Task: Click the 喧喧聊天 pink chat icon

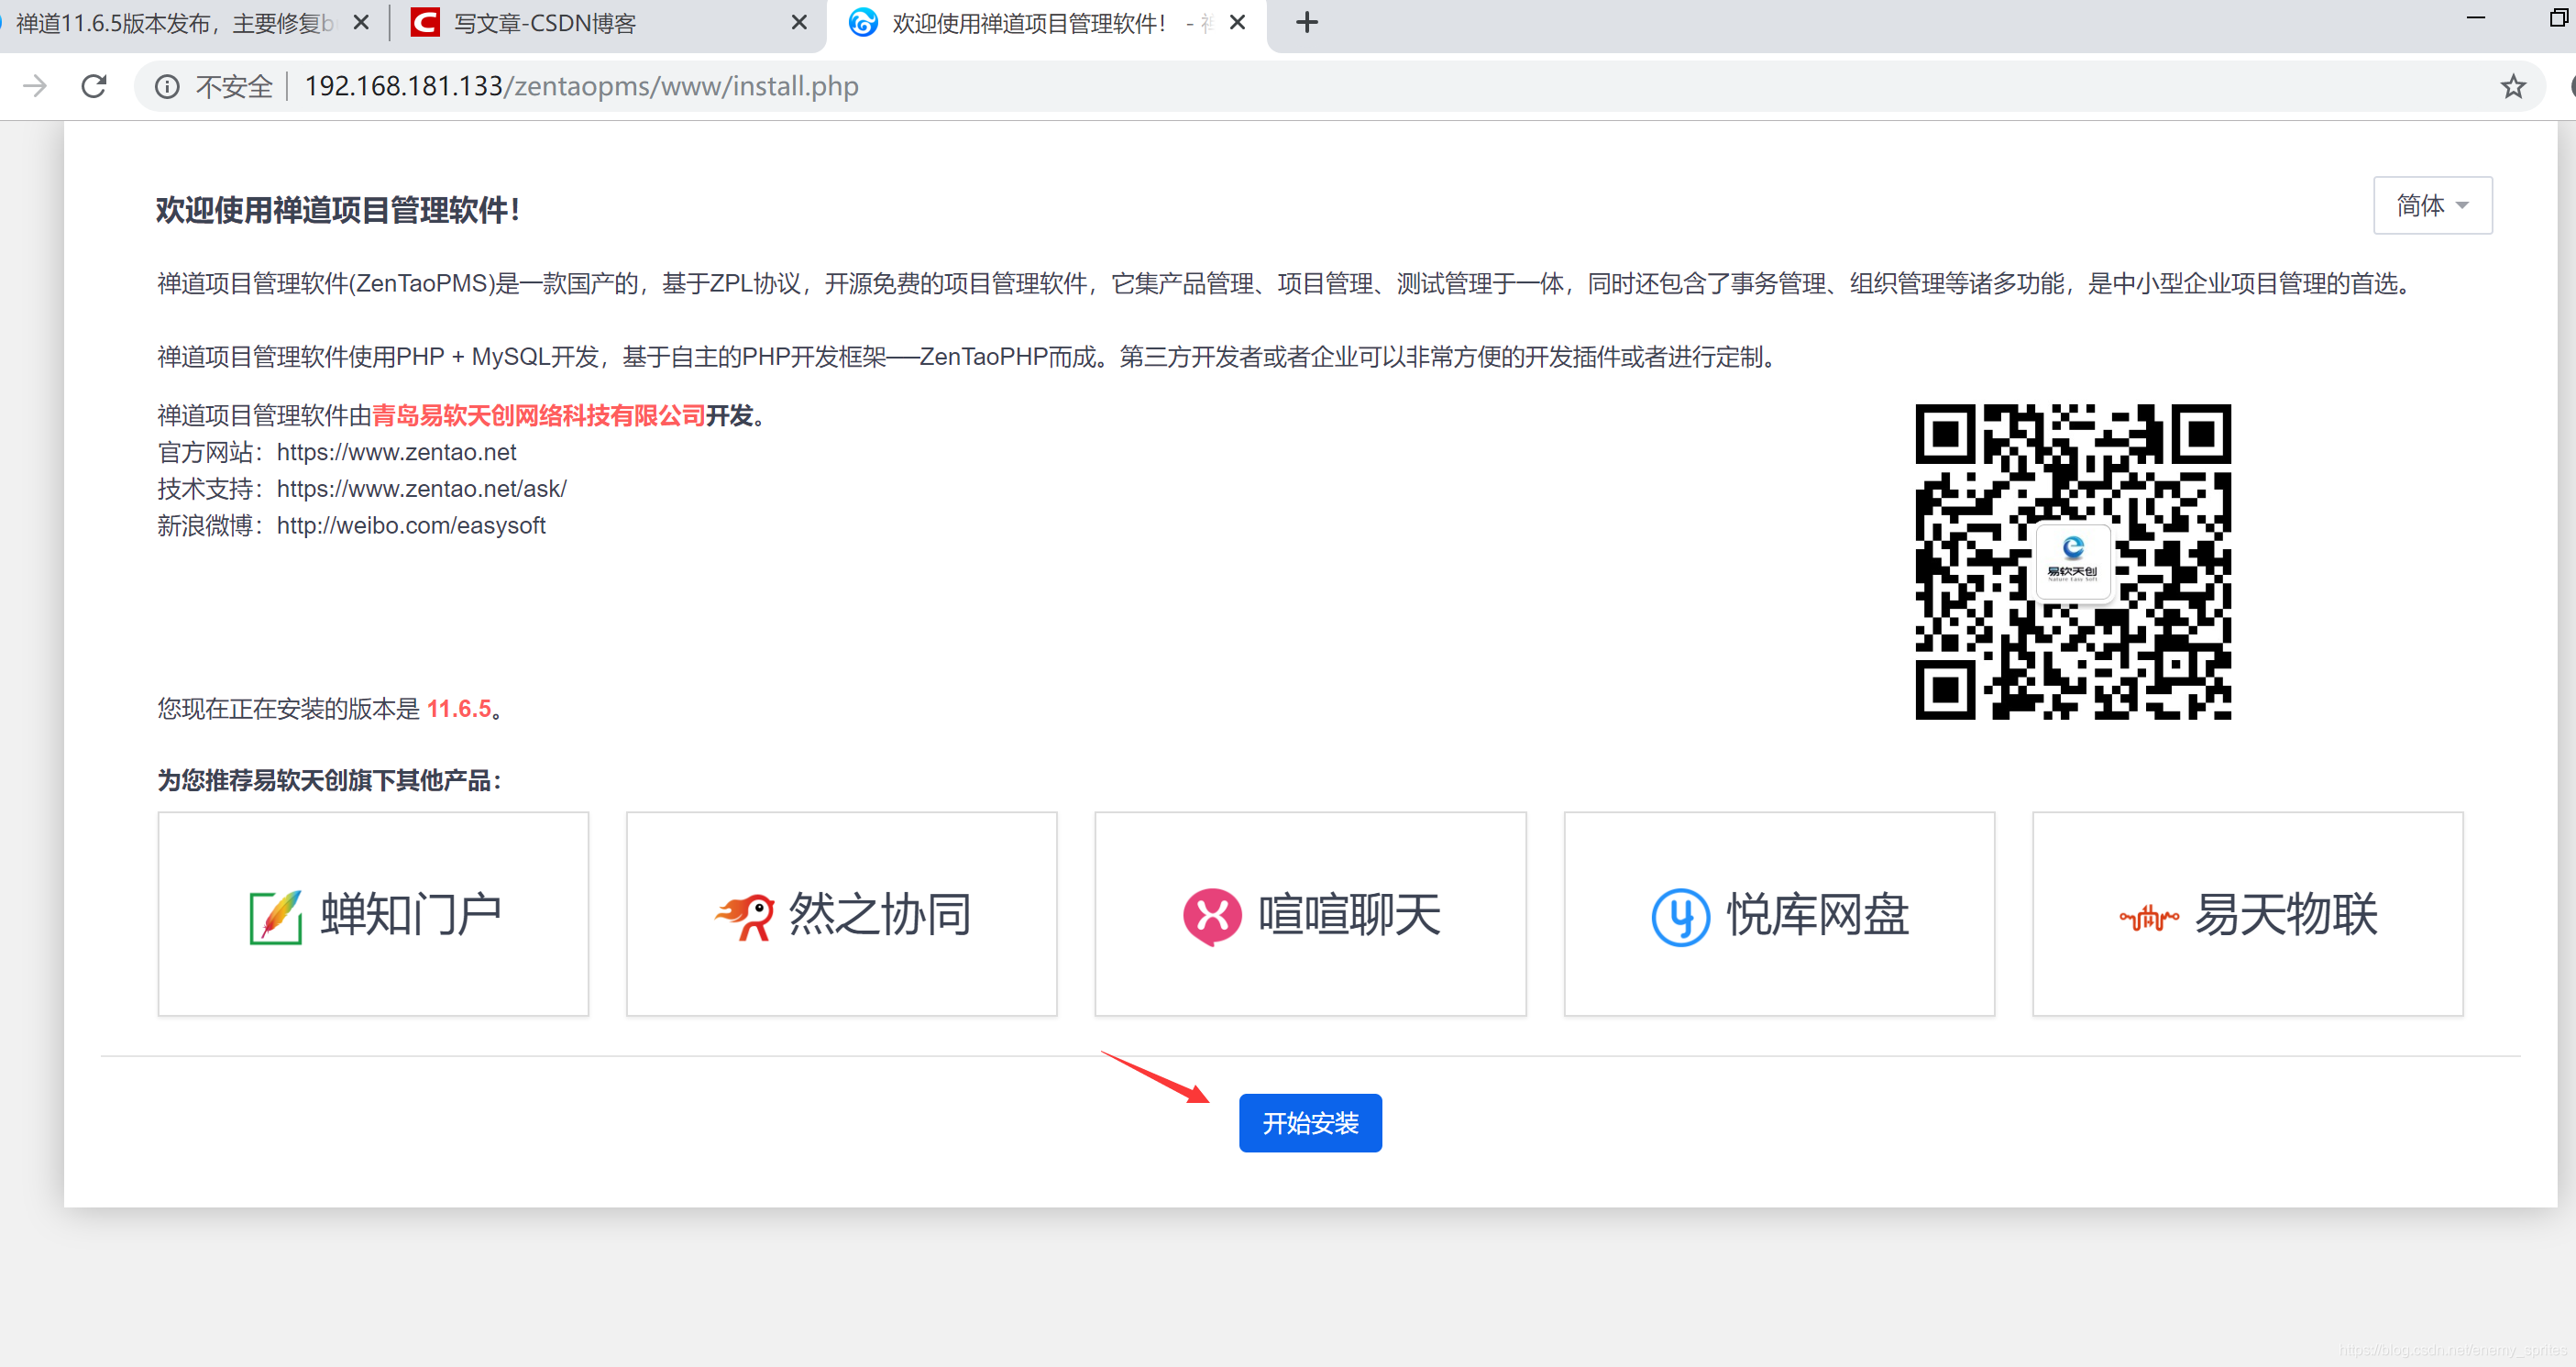Action: pos(1212,916)
